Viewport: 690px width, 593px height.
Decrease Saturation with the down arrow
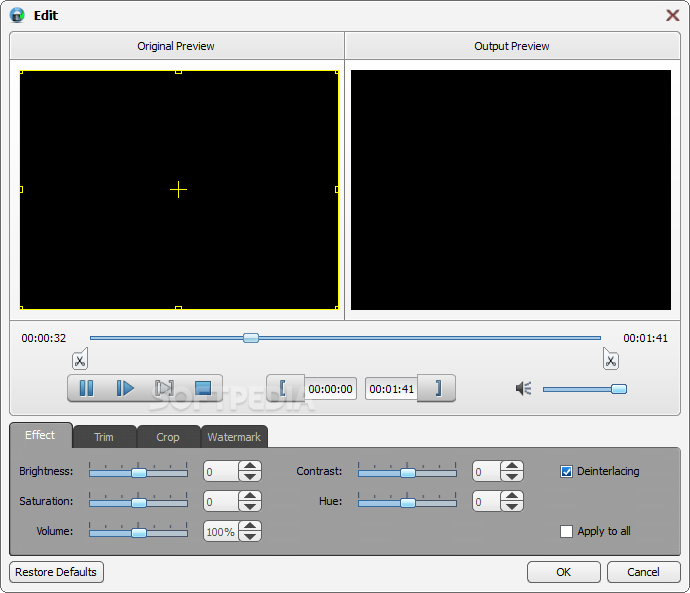(x=250, y=506)
